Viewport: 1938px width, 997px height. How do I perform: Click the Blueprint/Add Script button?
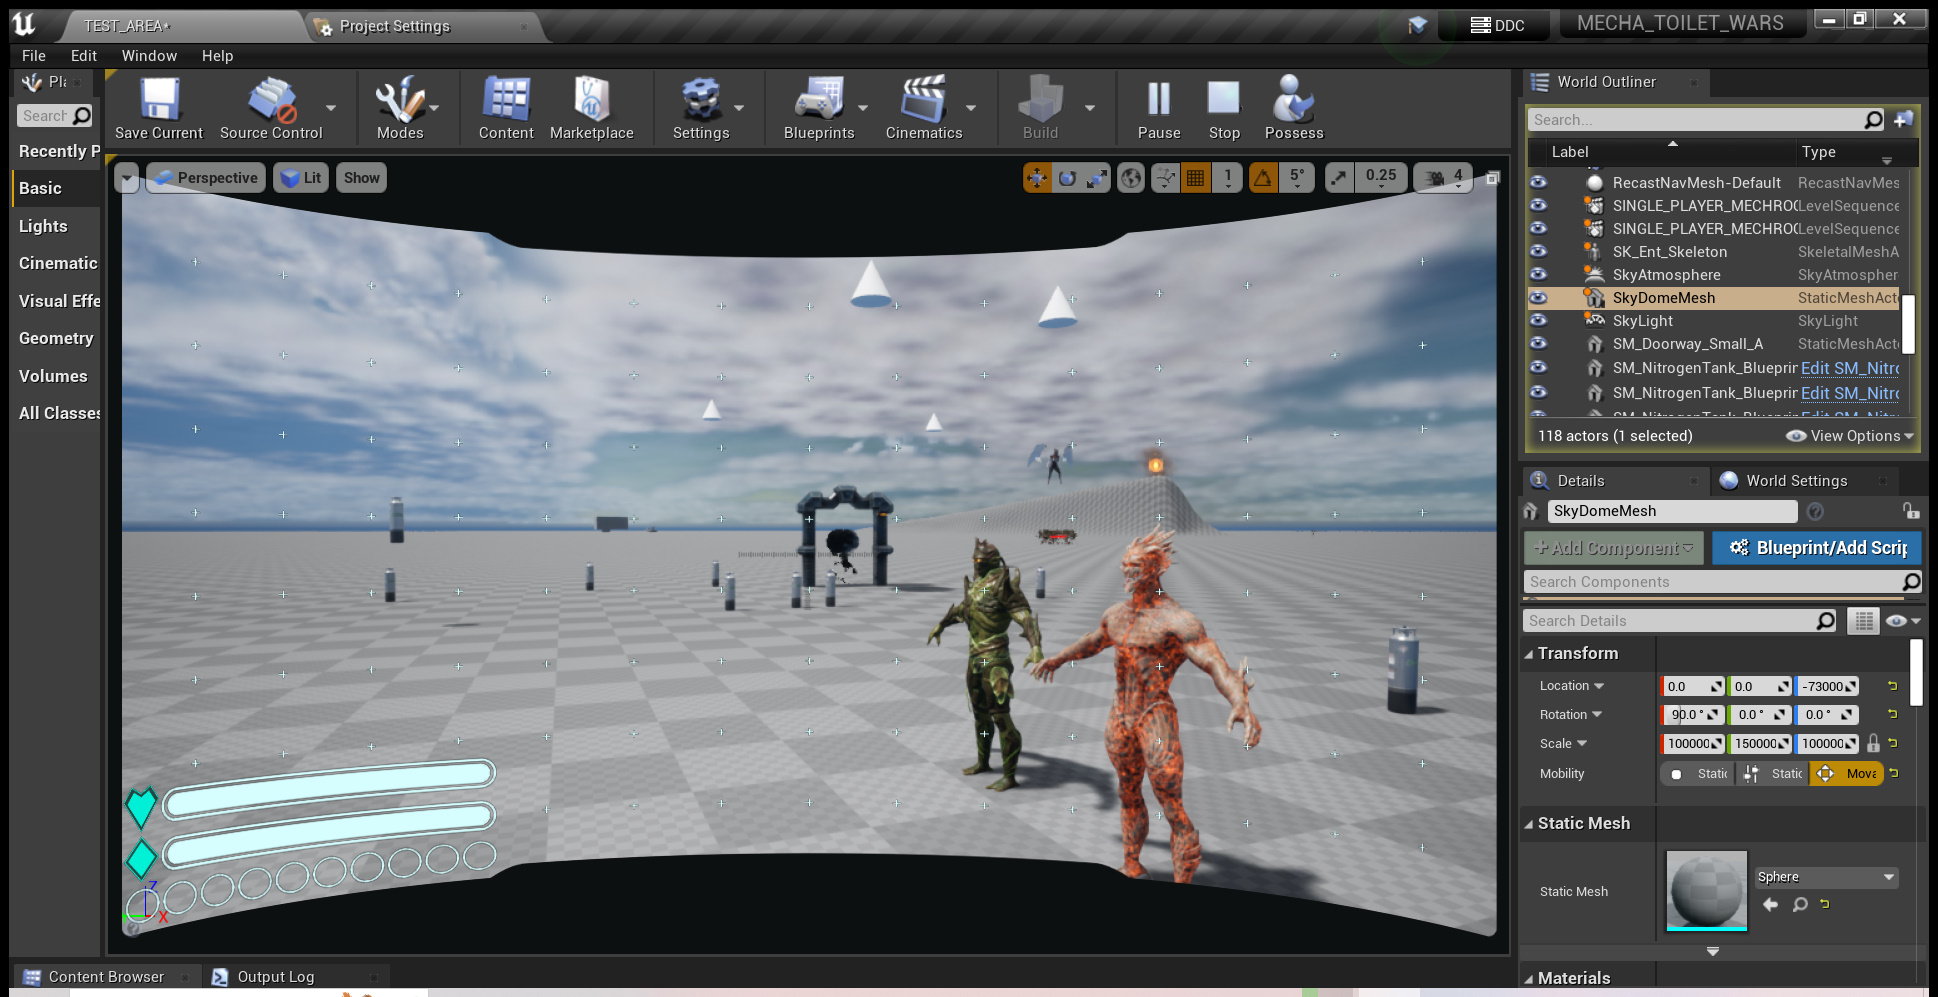[x=1817, y=548]
